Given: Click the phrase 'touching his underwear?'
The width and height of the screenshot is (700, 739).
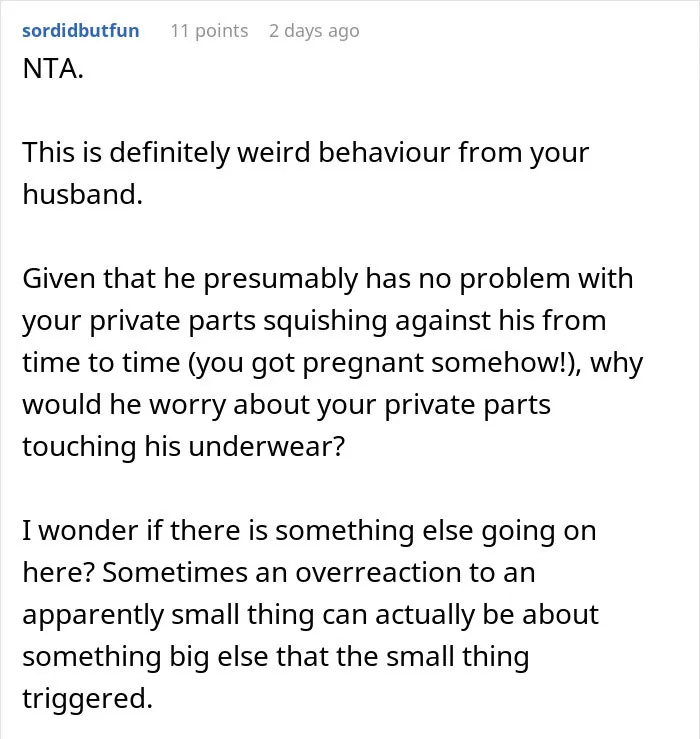Looking at the screenshot, I should [x=184, y=446].
